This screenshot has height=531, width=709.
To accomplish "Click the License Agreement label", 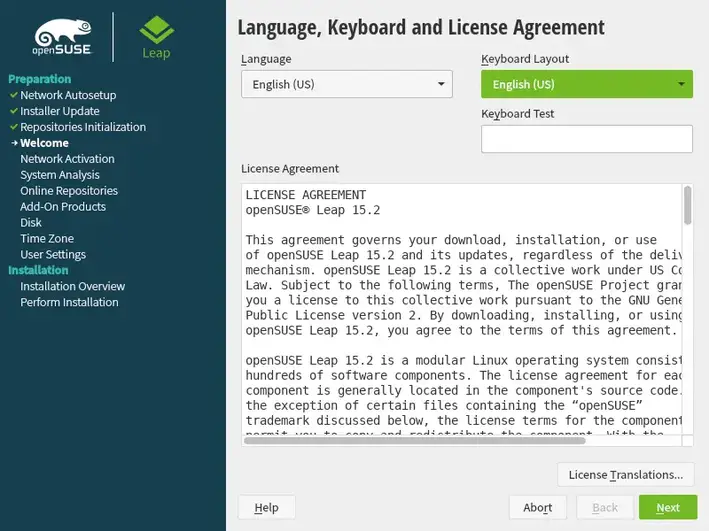I will pos(290,169).
